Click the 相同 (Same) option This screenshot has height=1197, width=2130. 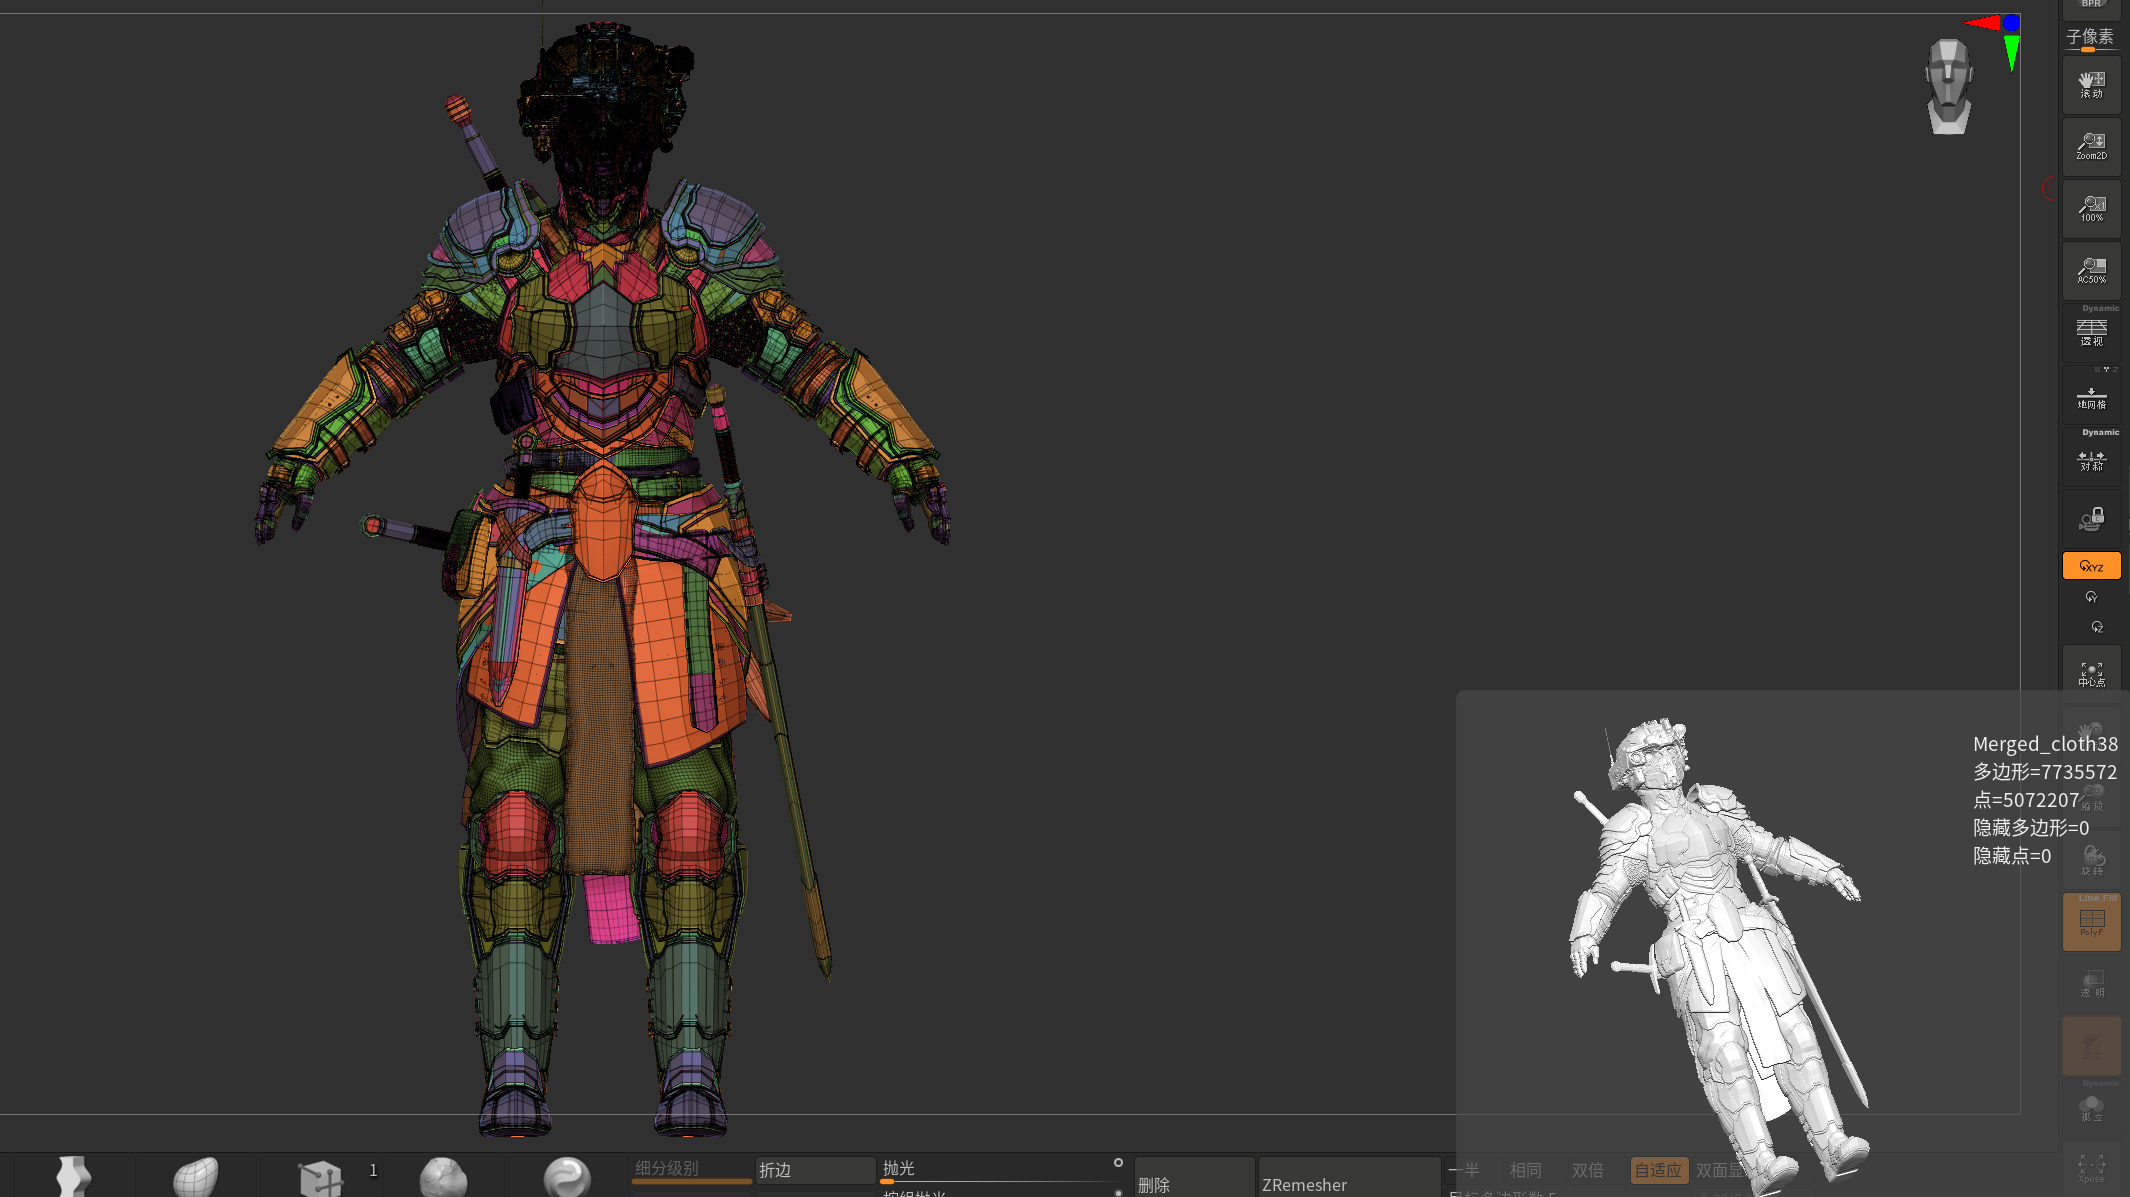click(x=1525, y=1170)
